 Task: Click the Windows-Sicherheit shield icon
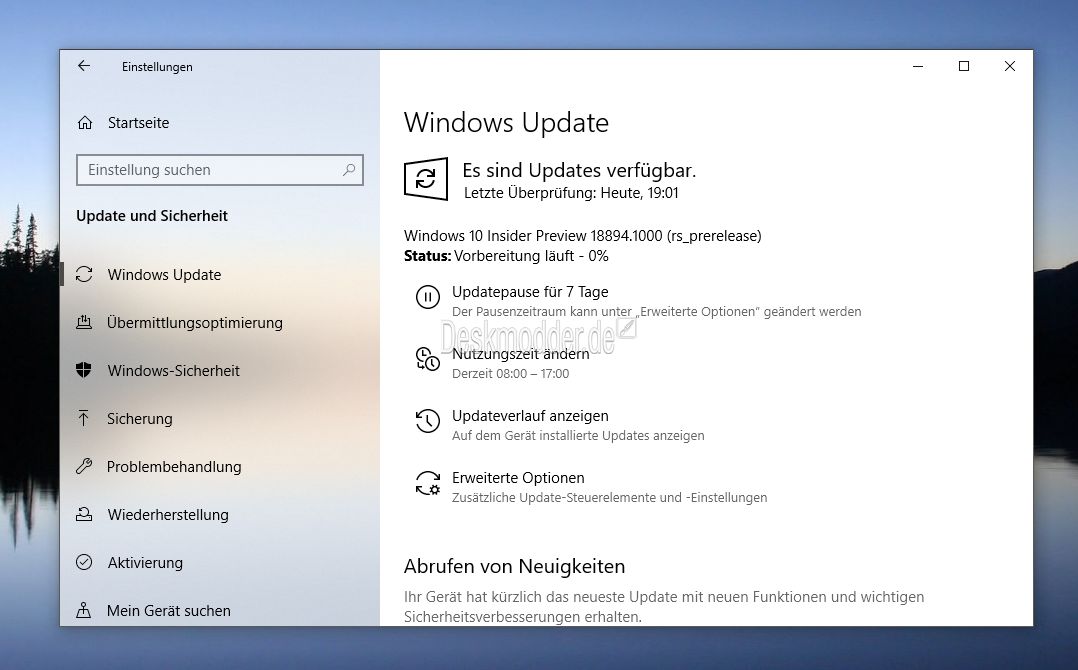(x=84, y=370)
